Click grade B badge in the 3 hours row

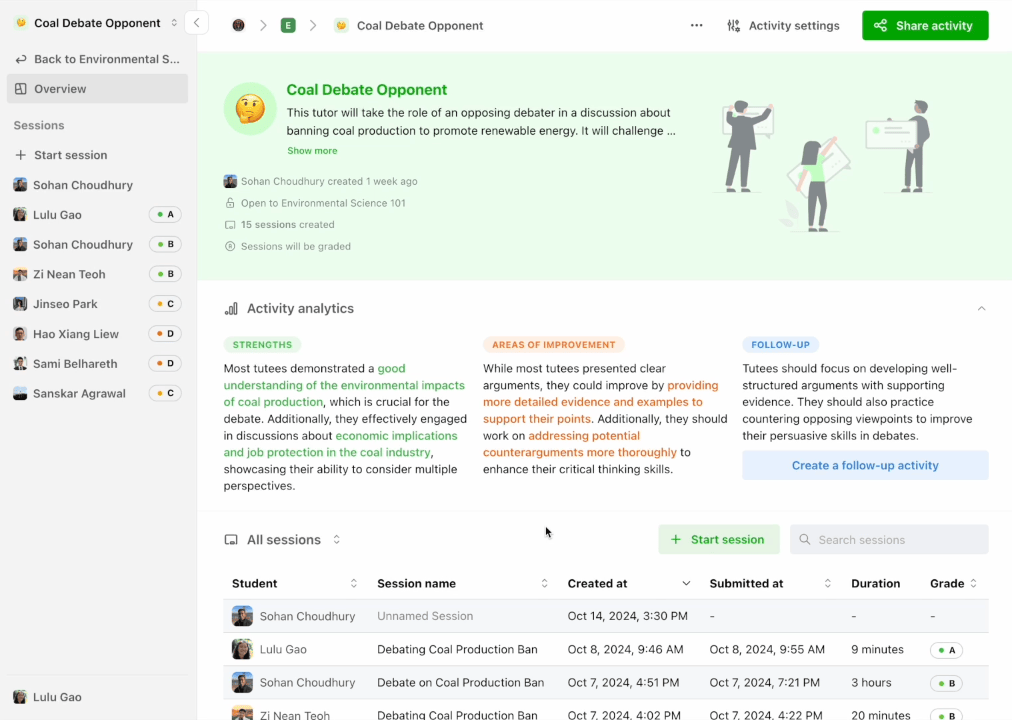[x=946, y=683]
